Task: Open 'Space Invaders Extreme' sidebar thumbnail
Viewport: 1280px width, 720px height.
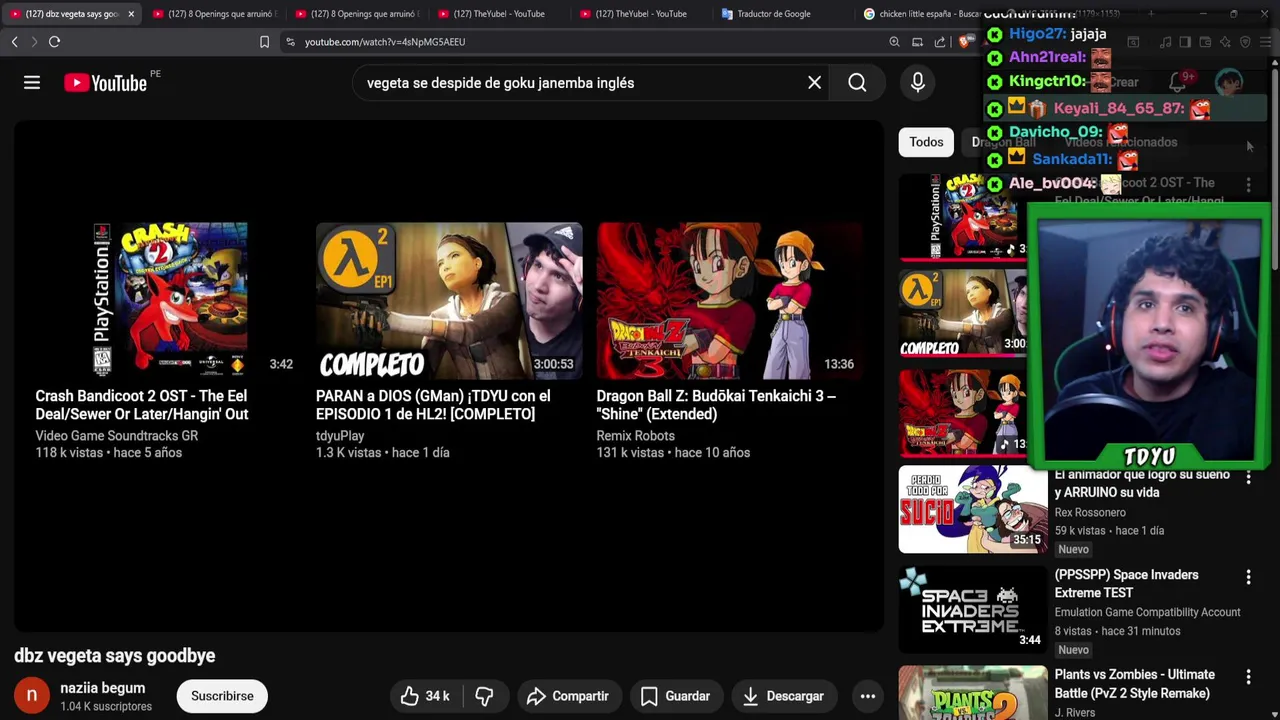Action: pyautogui.click(x=973, y=609)
